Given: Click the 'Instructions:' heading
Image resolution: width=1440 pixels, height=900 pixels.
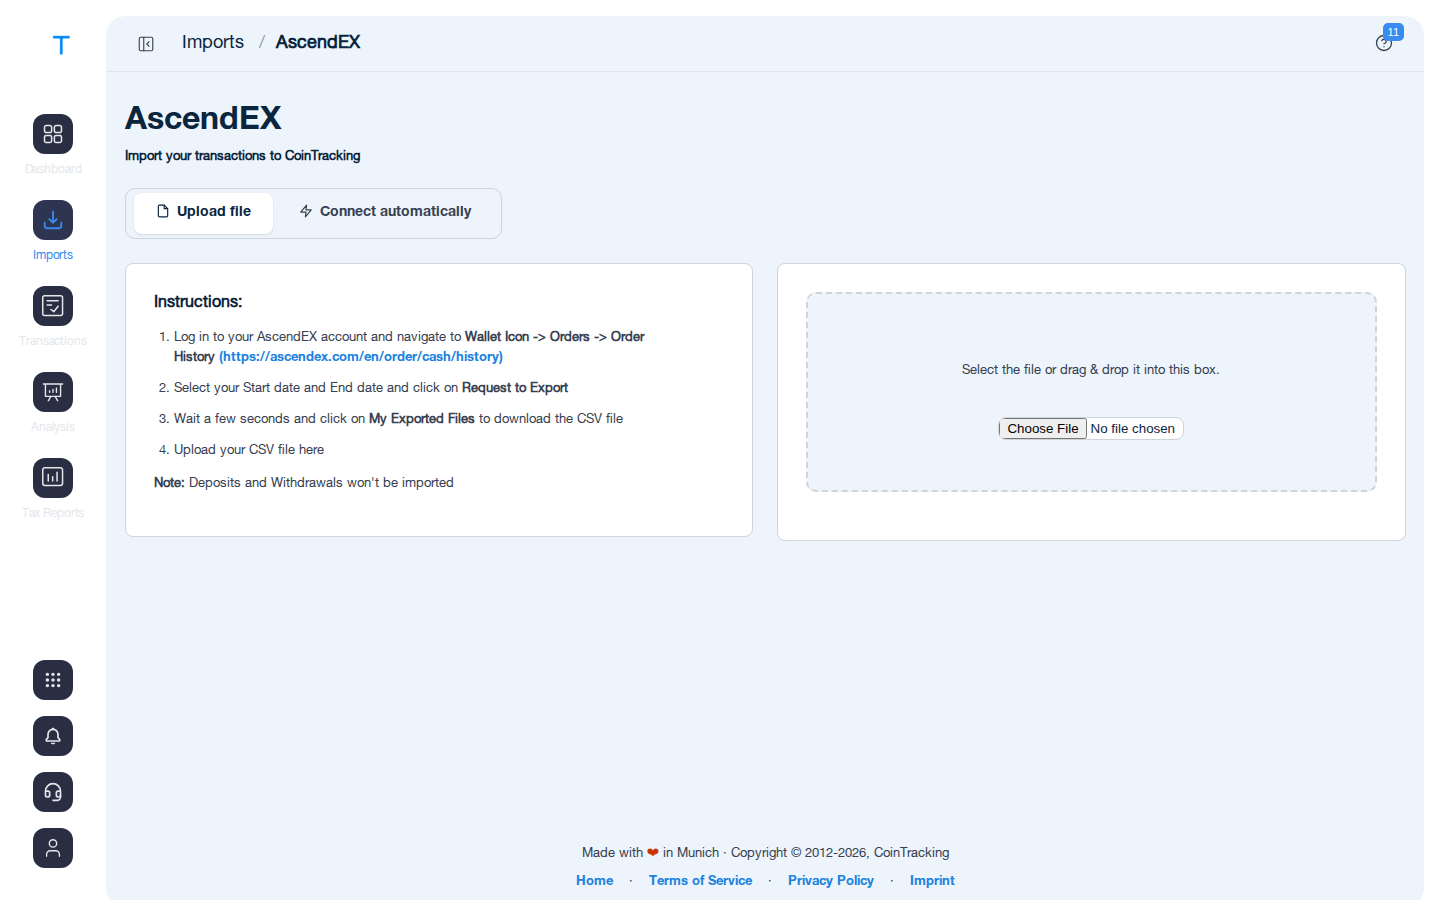Looking at the screenshot, I should coord(198,302).
